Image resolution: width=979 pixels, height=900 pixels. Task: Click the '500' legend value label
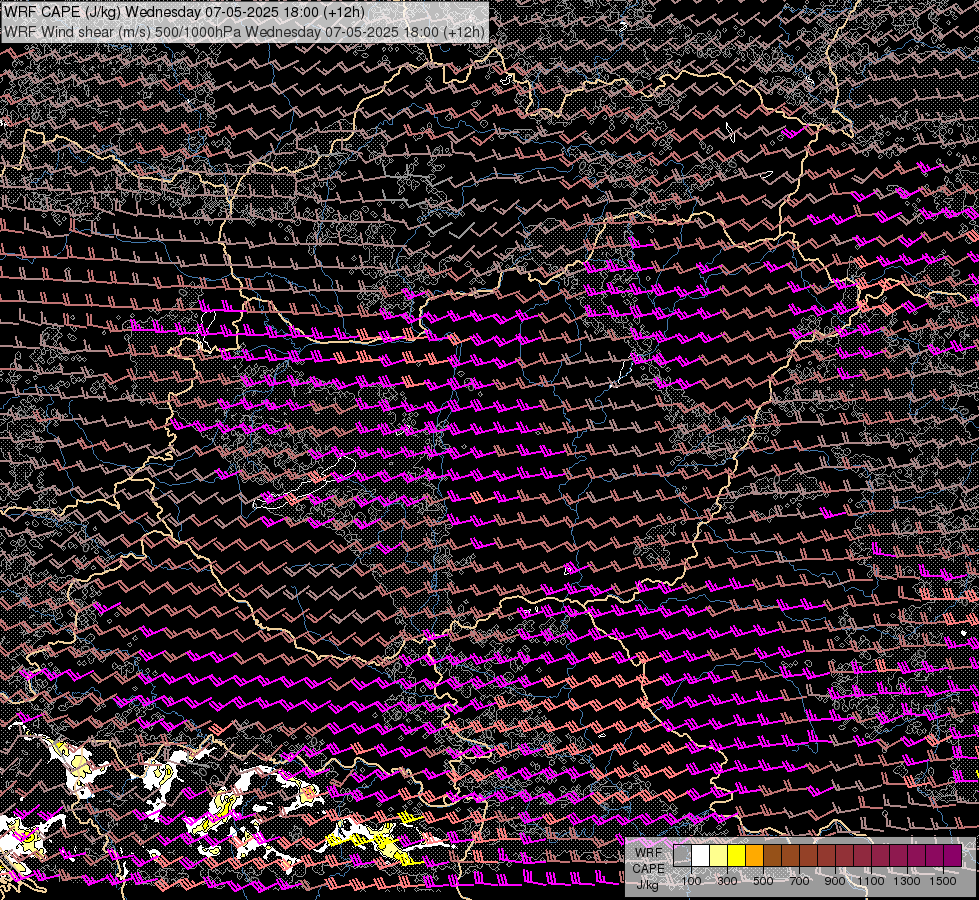point(763,881)
